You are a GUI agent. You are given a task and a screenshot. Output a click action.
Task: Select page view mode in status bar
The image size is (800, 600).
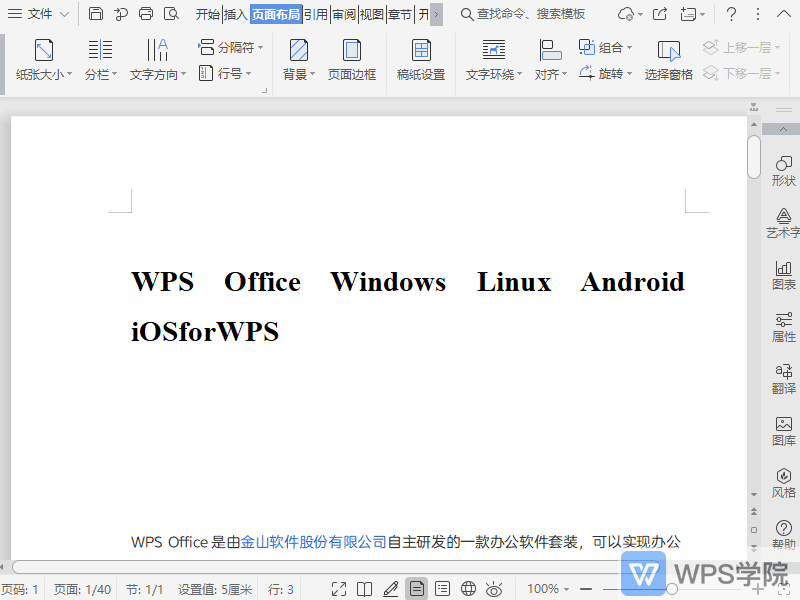(x=417, y=589)
